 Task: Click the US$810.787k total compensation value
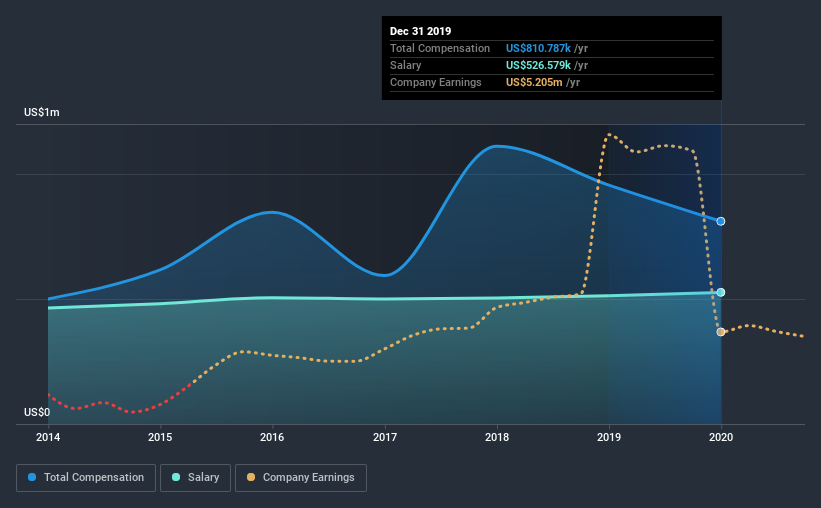538,48
